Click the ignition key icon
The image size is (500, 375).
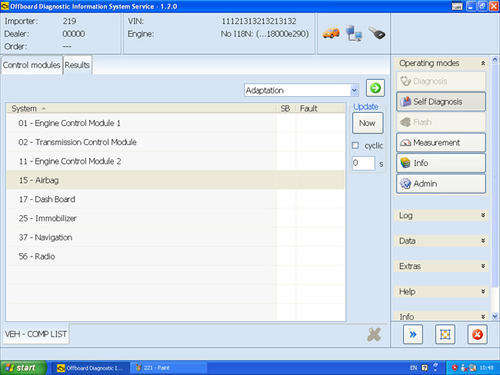click(377, 33)
